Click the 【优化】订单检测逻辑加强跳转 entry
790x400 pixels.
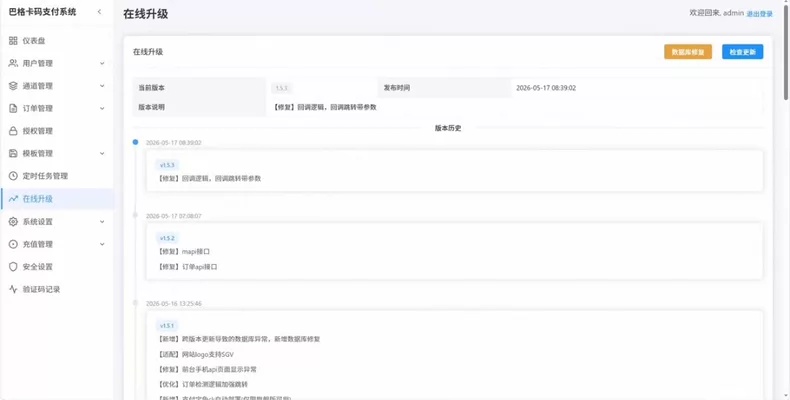(x=203, y=384)
